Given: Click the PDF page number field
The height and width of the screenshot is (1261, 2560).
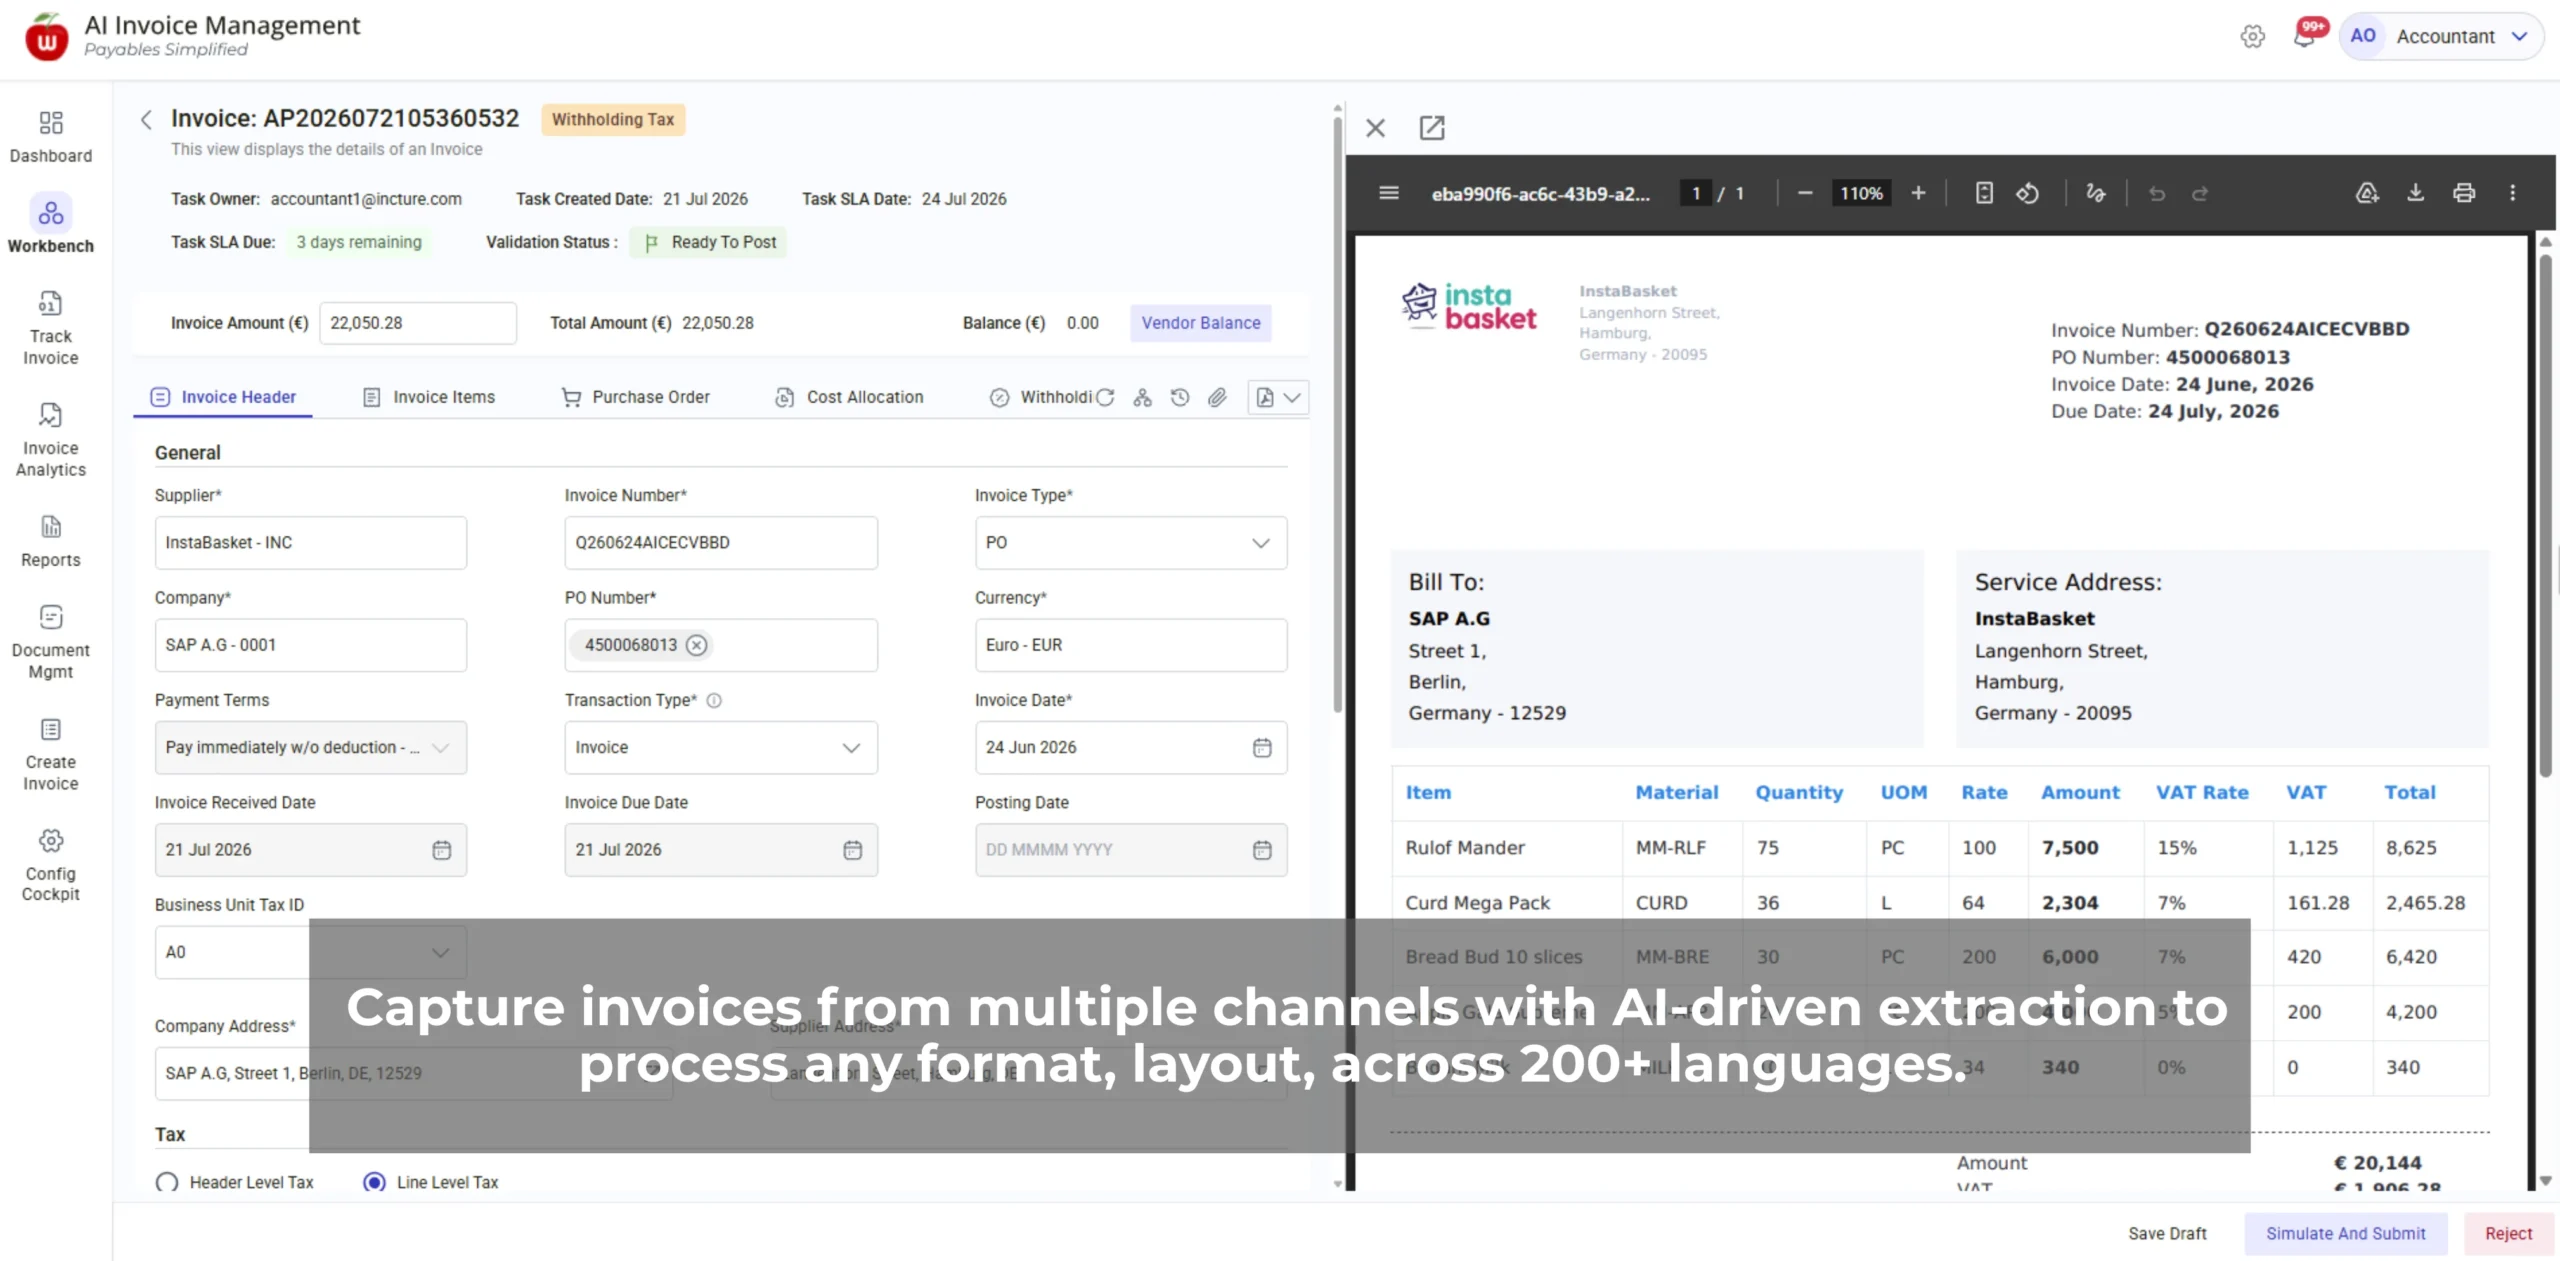Looking at the screenshot, I should tap(1696, 193).
